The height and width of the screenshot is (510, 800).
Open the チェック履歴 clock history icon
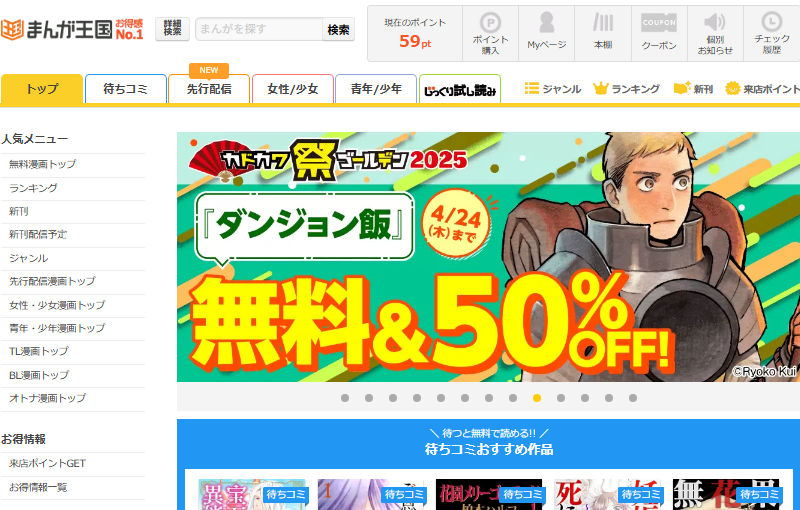(771, 34)
